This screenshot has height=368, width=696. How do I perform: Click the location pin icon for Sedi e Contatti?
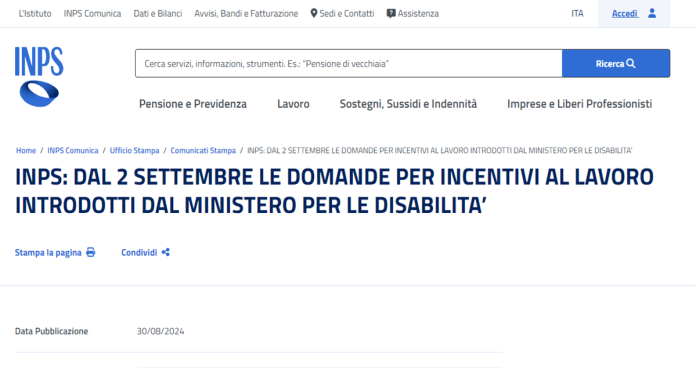314,13
